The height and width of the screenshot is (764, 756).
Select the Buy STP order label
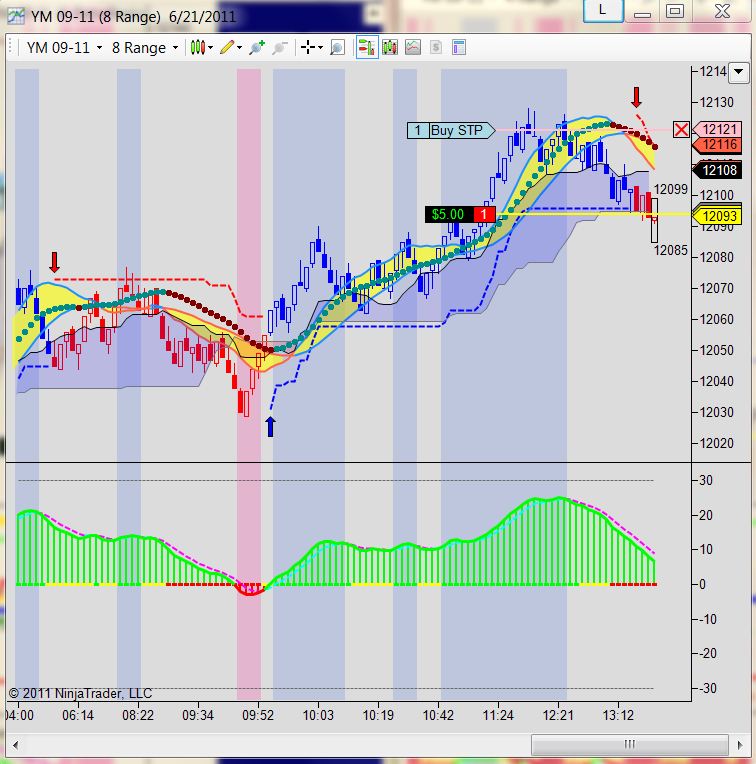pyautogui.click(x=456, y=131)
